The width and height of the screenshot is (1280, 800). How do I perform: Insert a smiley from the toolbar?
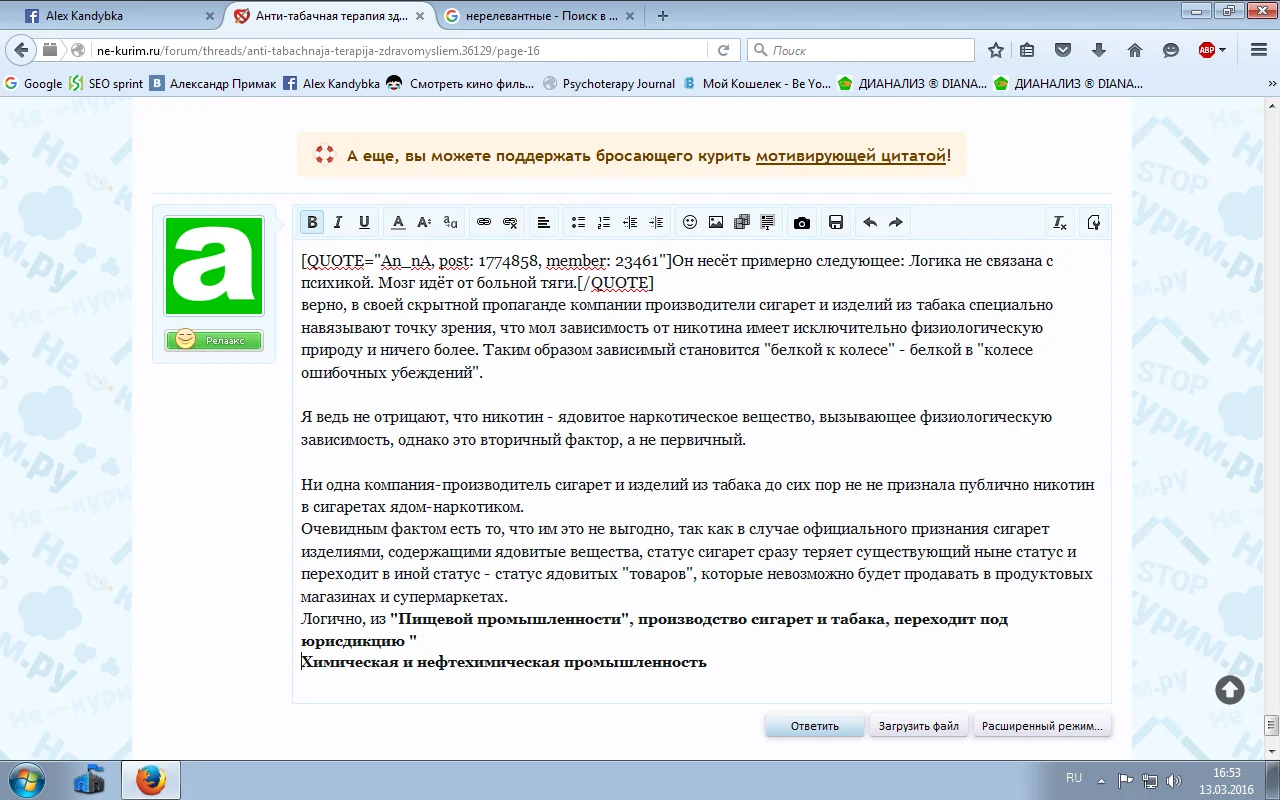pos(690,222)
